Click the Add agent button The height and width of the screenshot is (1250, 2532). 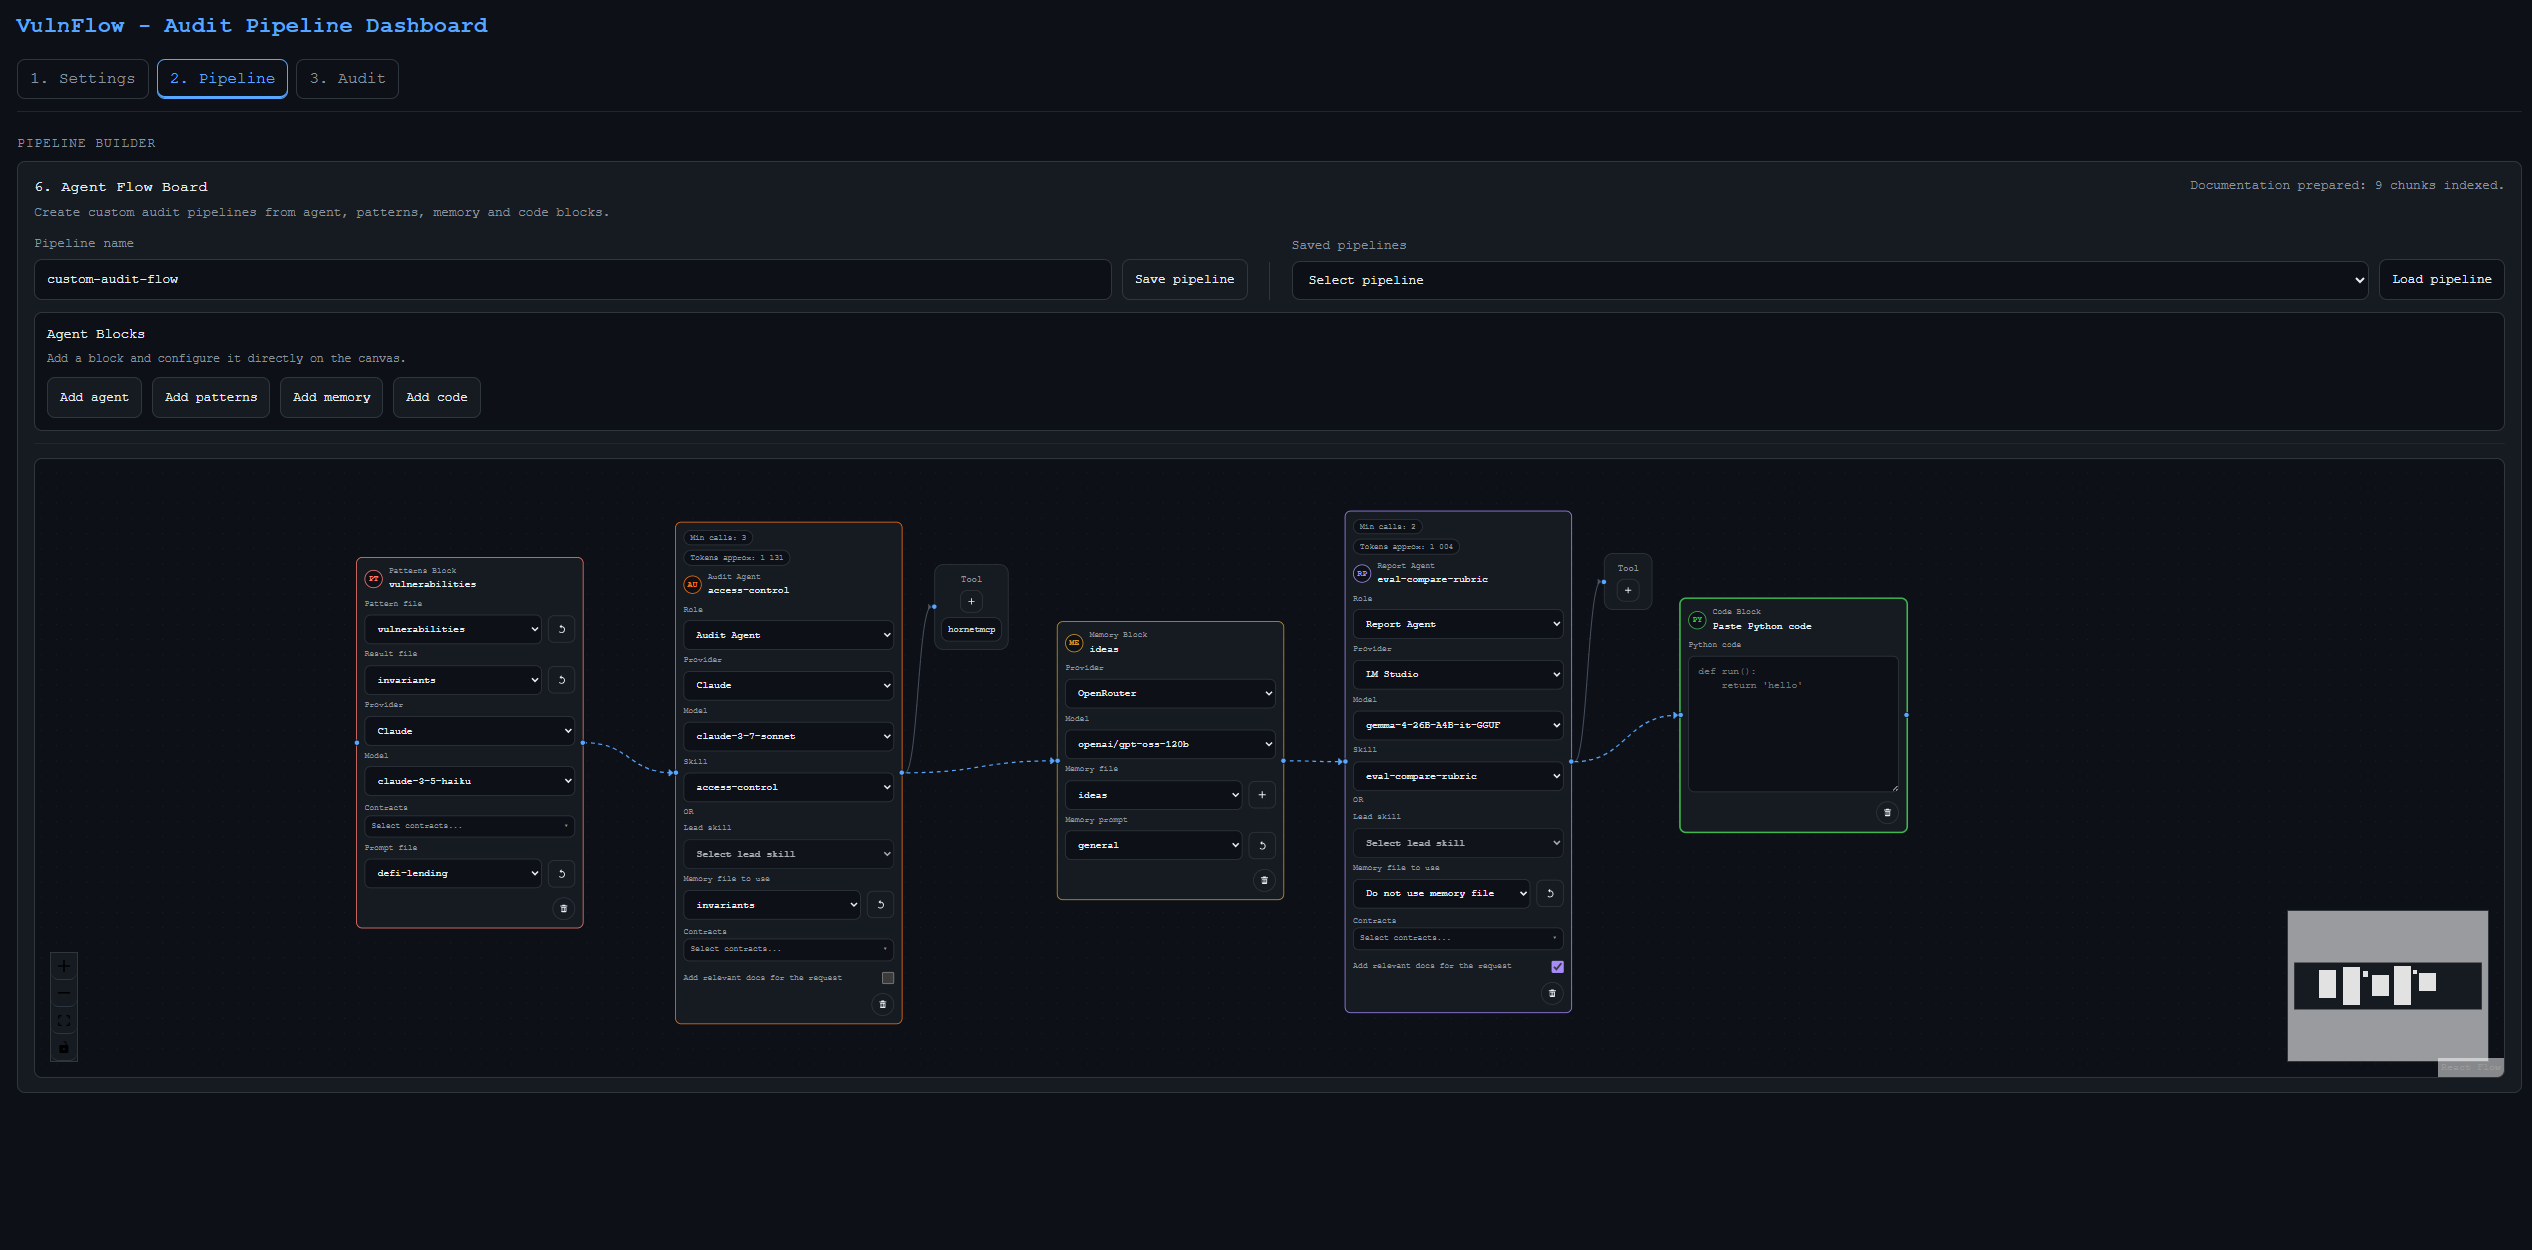pos(94,397)
